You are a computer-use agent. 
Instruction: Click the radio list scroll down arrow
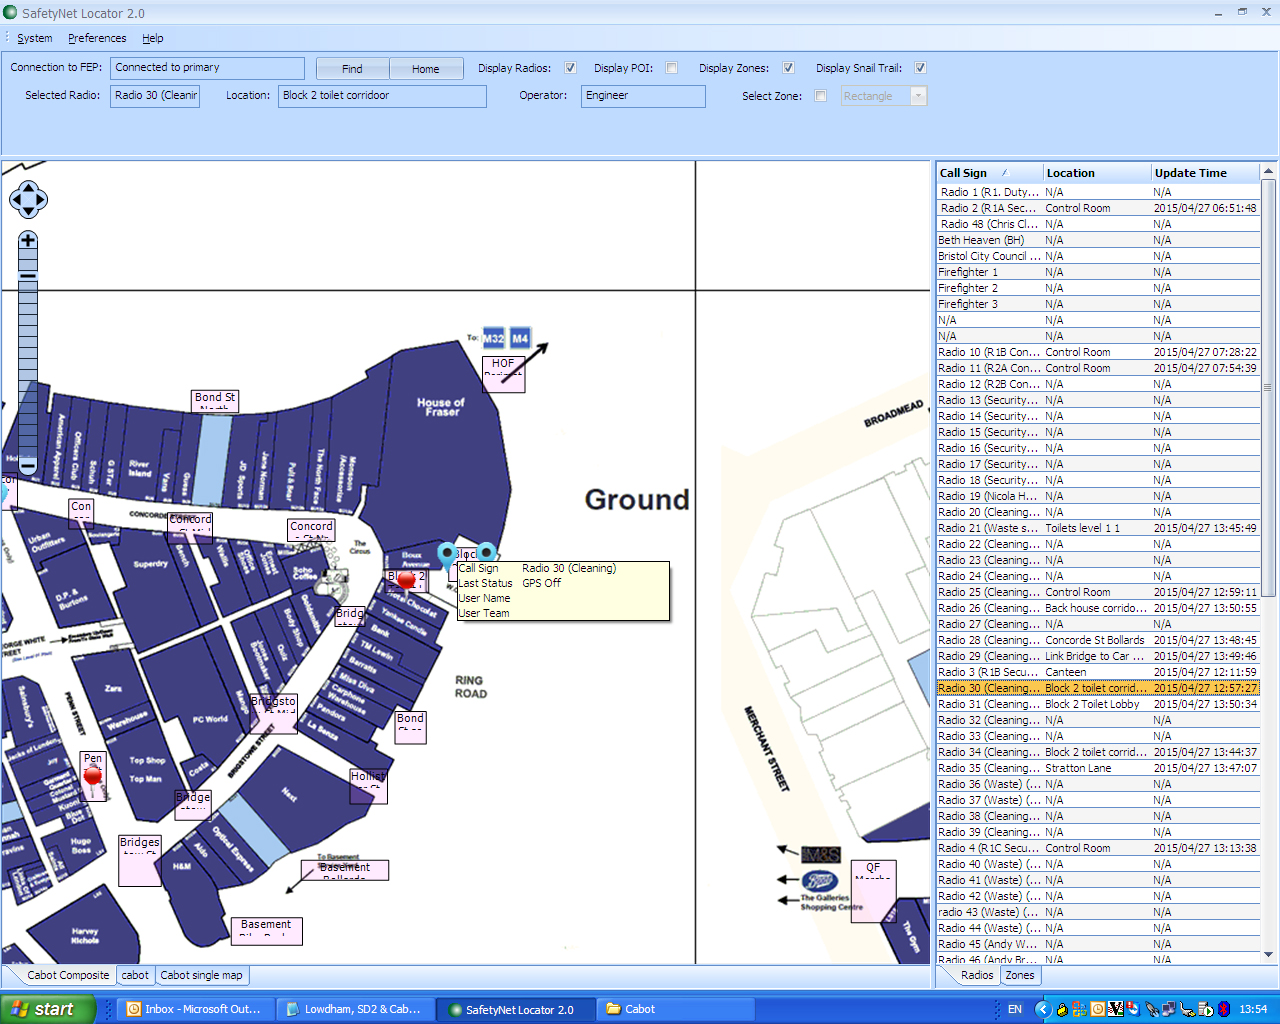point(1268,955)
